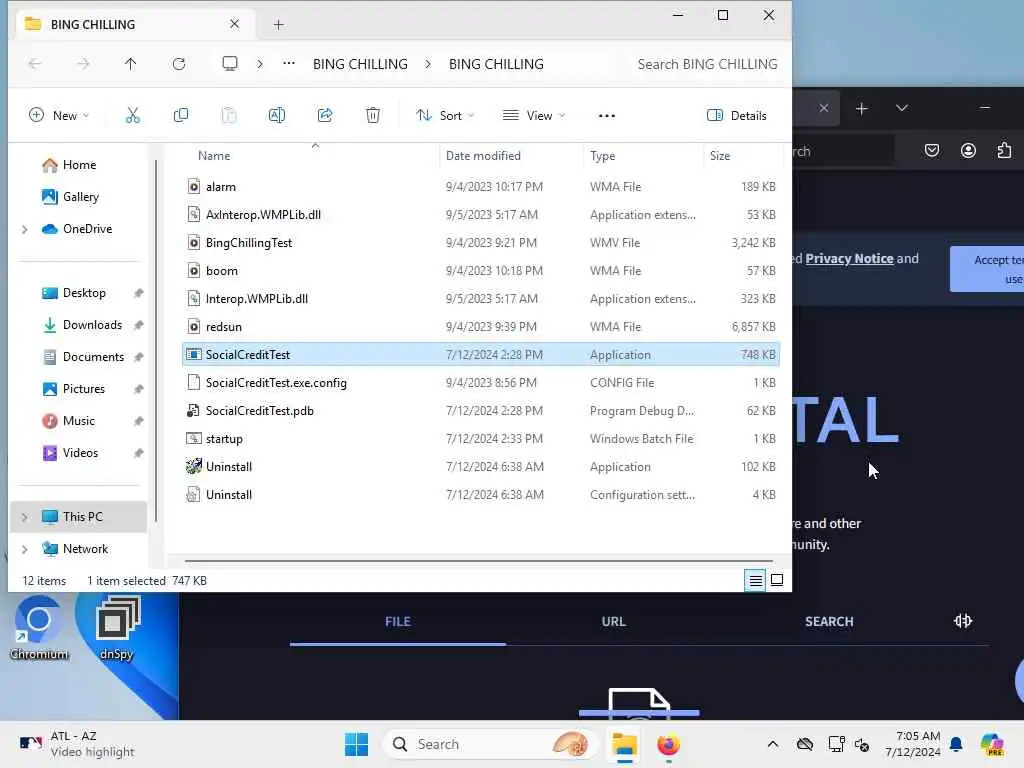Select the BingChillingTest WMV file
The image size is (1024, 768).
point(481,243)
